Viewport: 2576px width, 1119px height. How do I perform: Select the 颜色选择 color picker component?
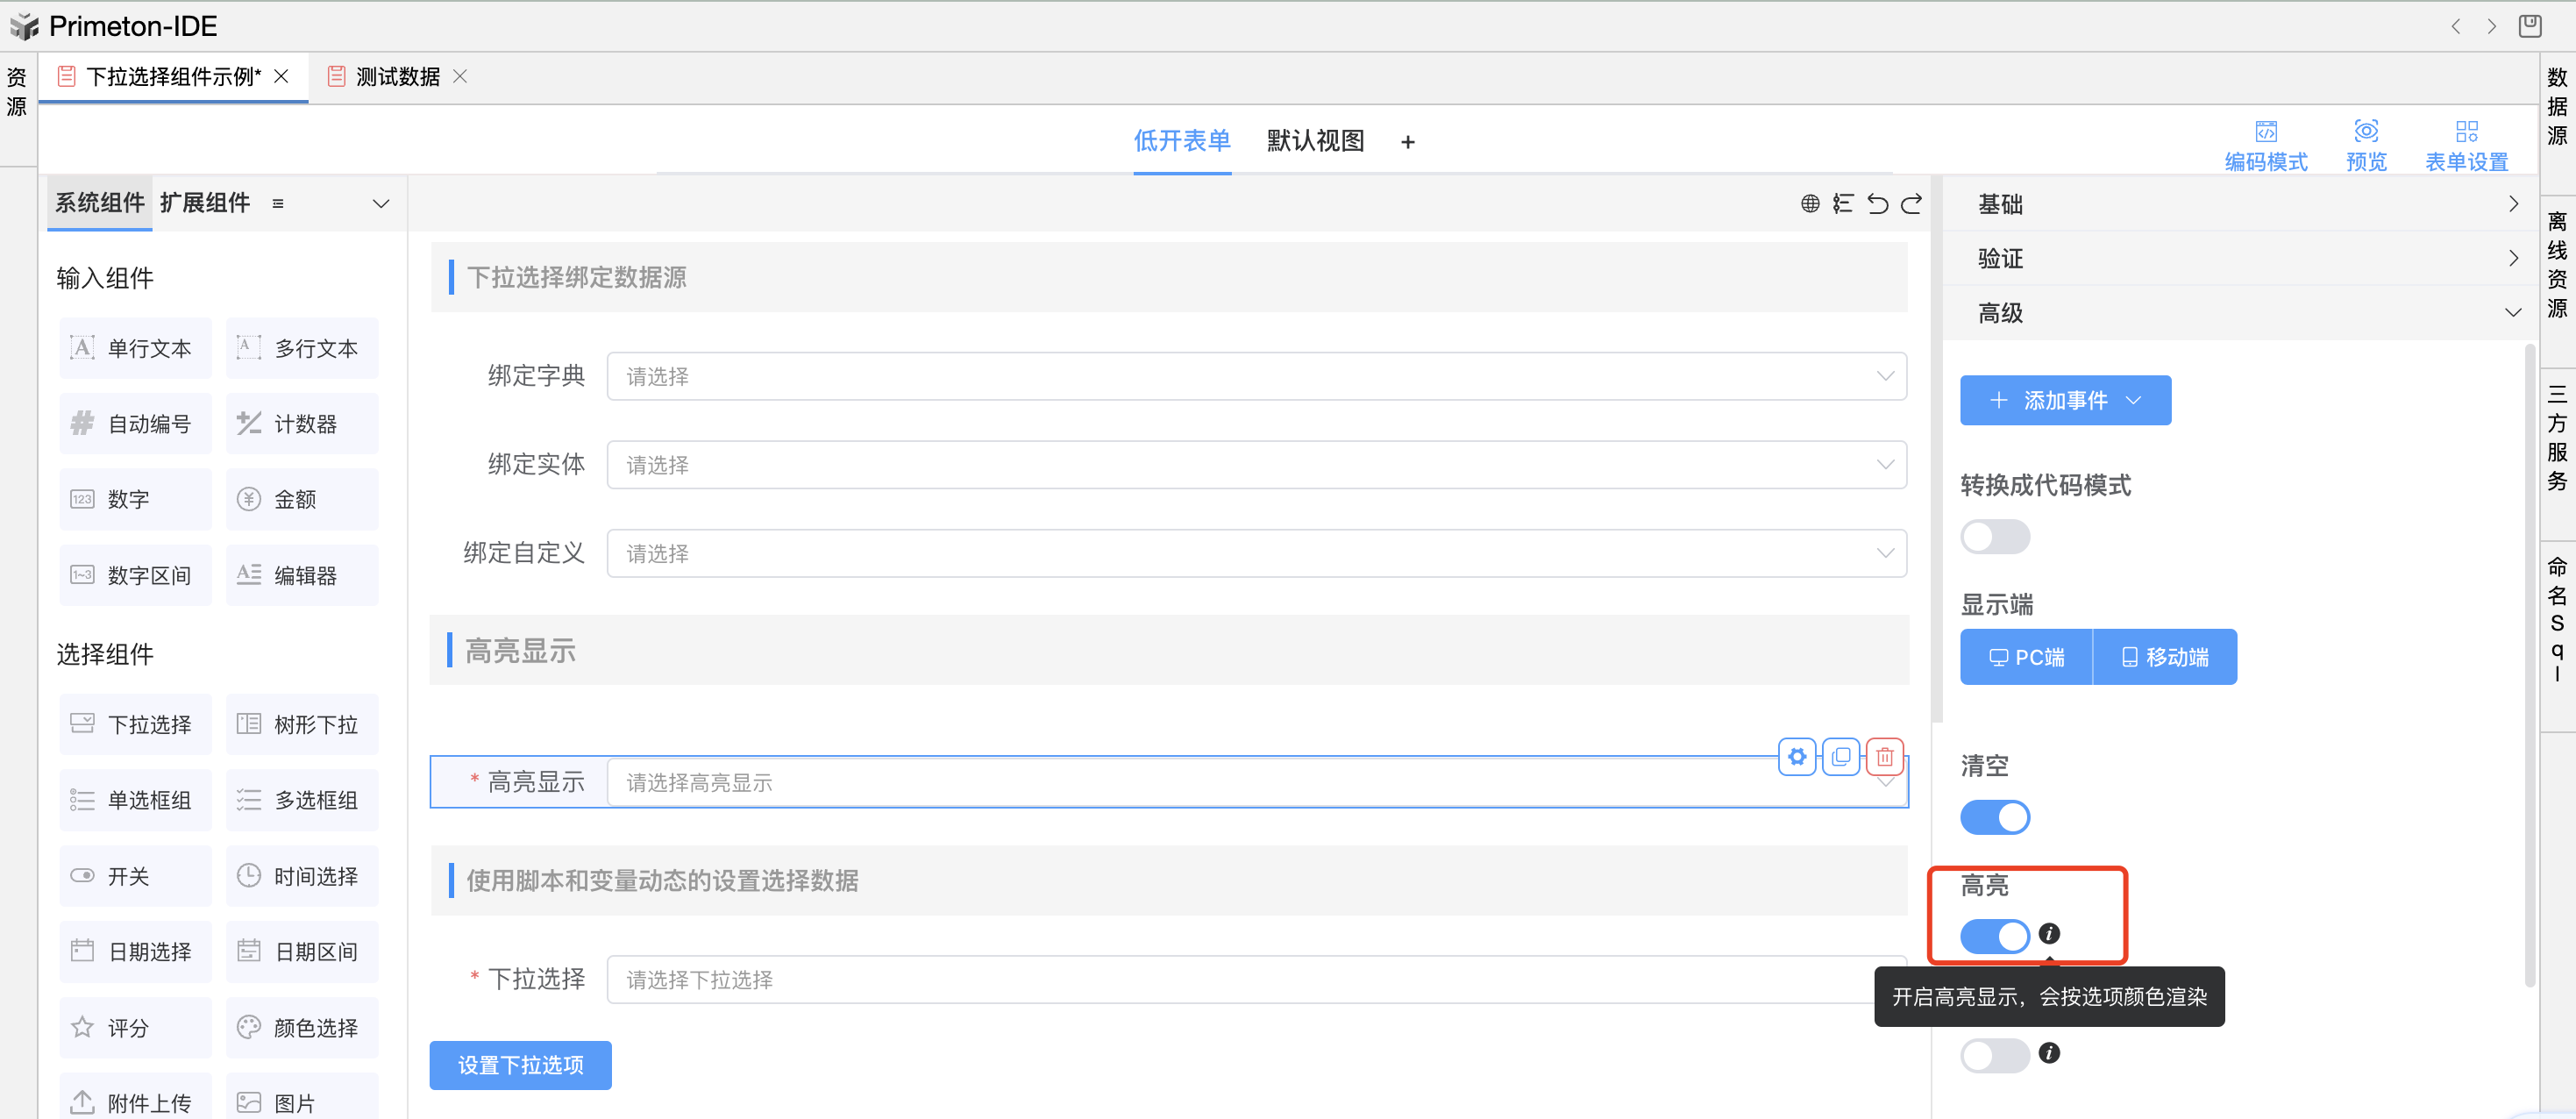coord(302,1028)
